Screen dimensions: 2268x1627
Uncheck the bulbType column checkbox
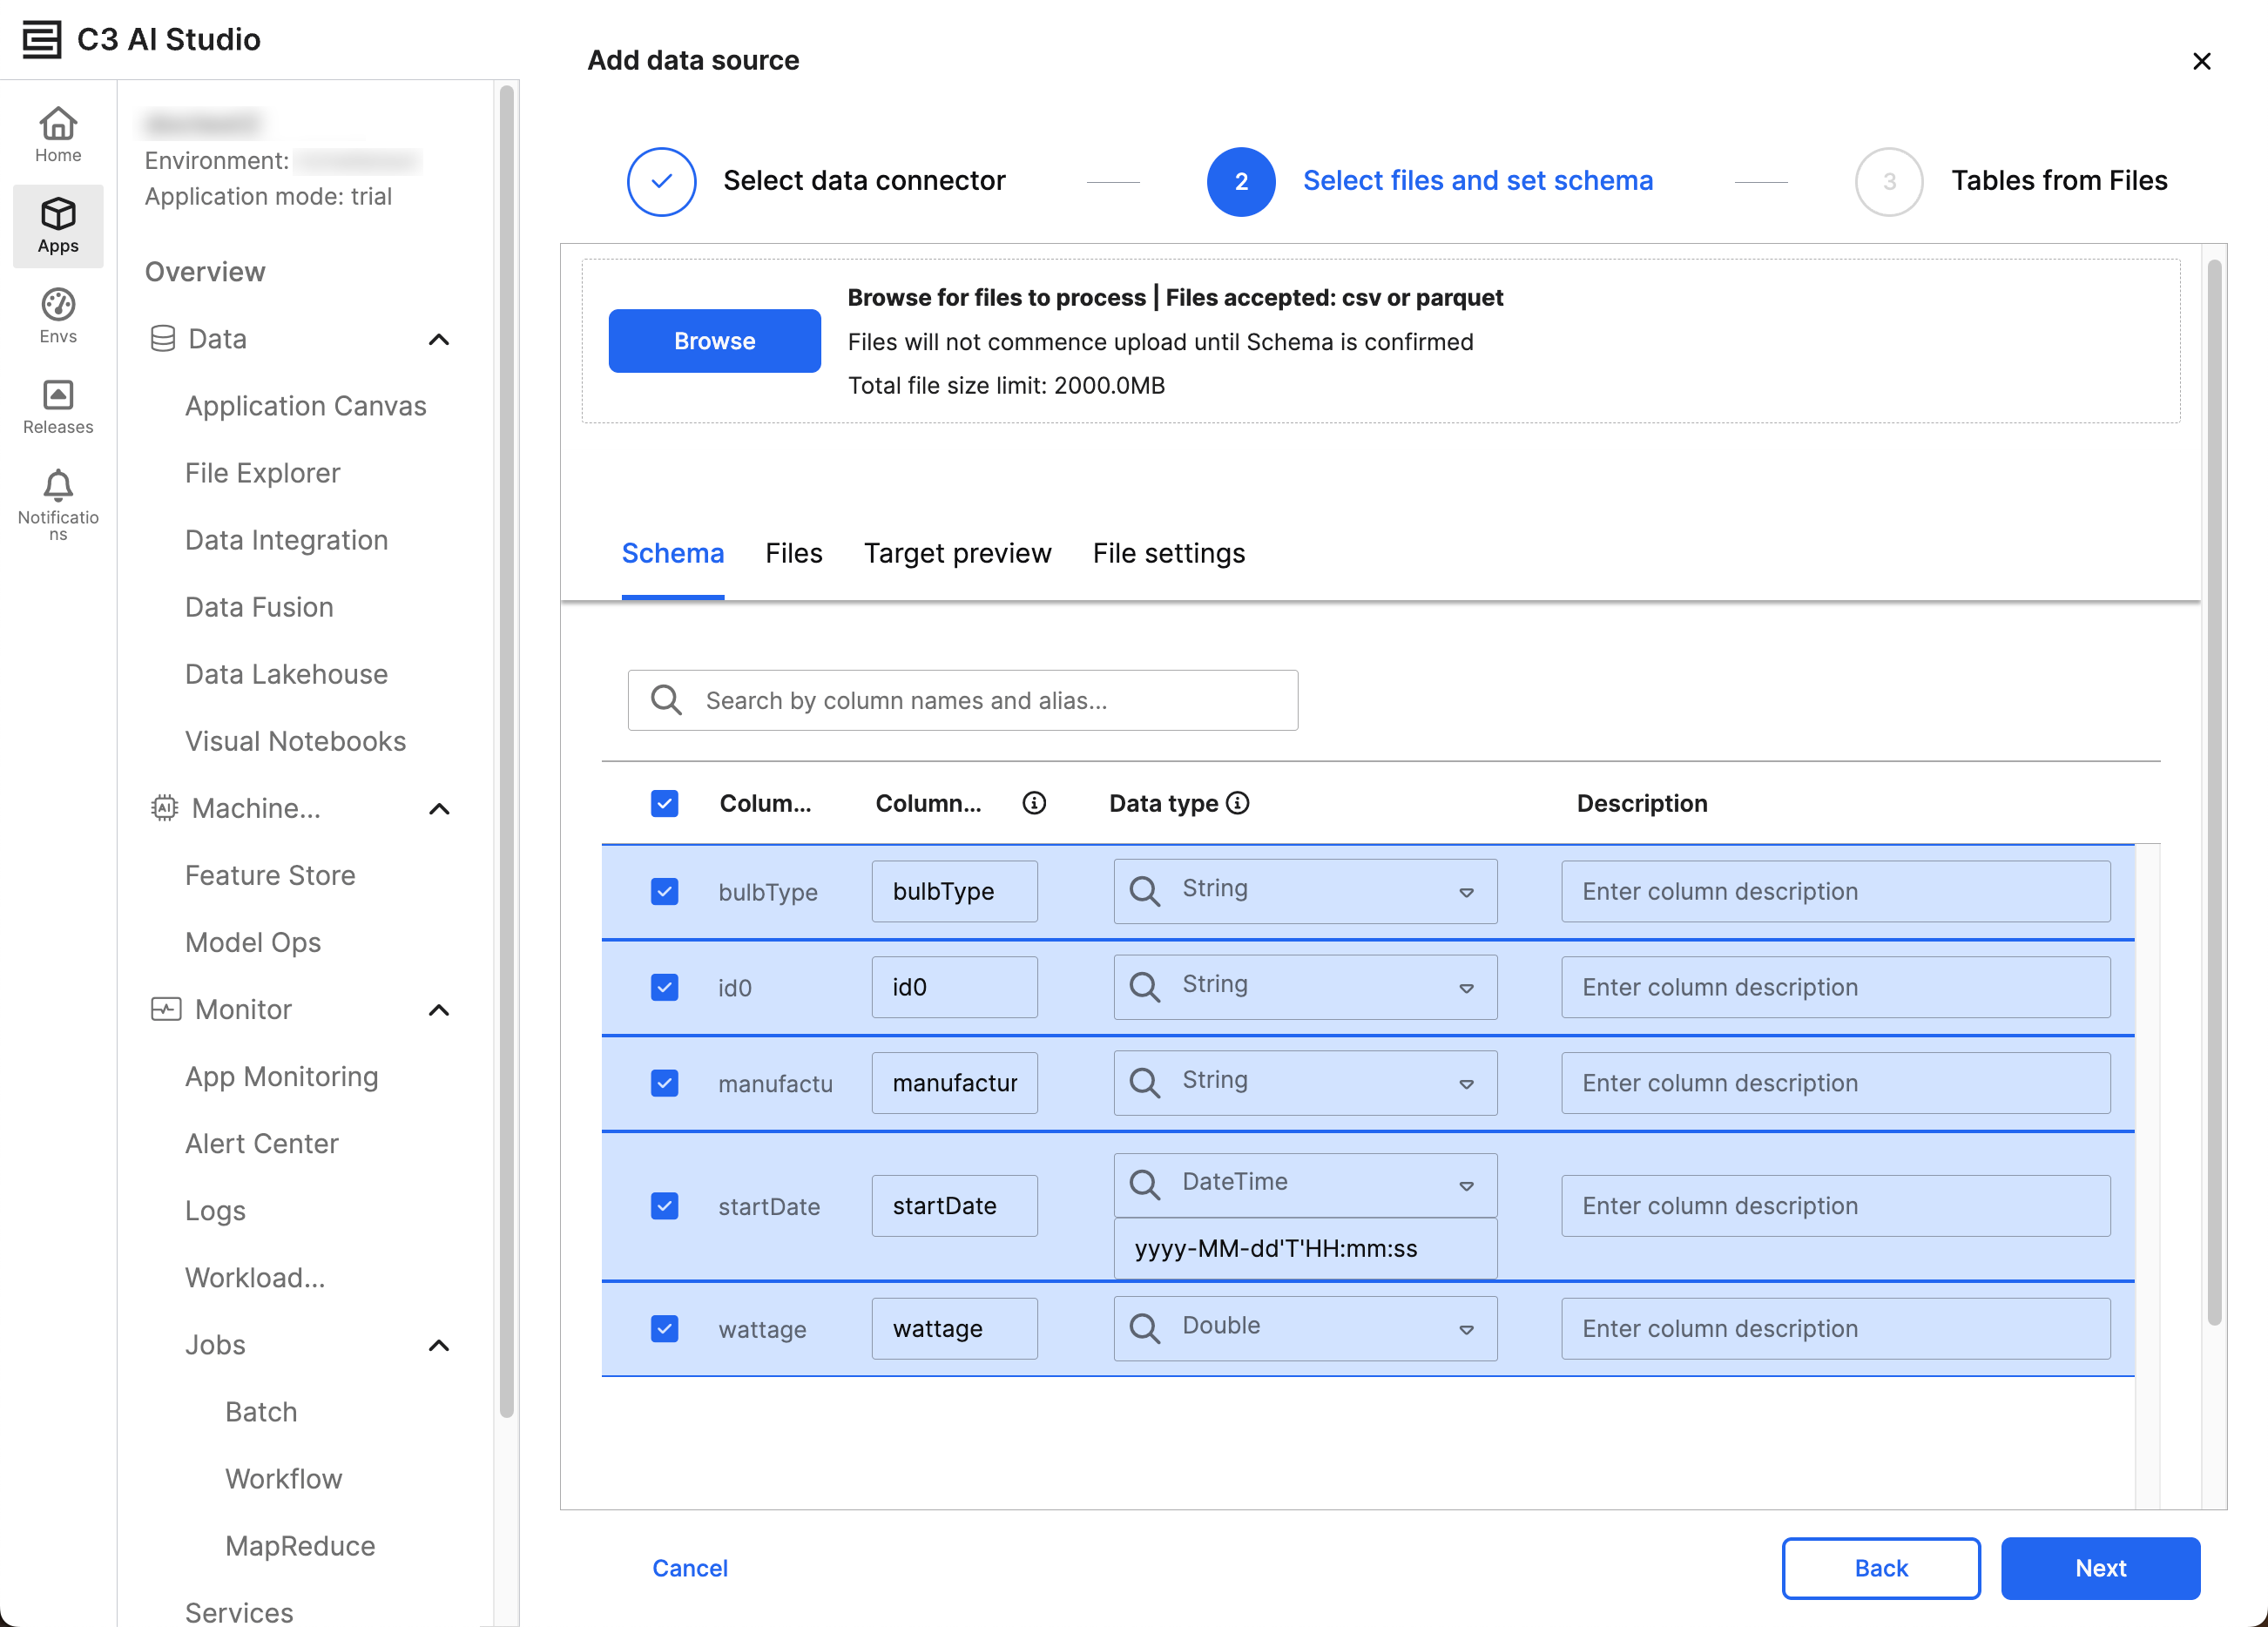coord(664,891)
